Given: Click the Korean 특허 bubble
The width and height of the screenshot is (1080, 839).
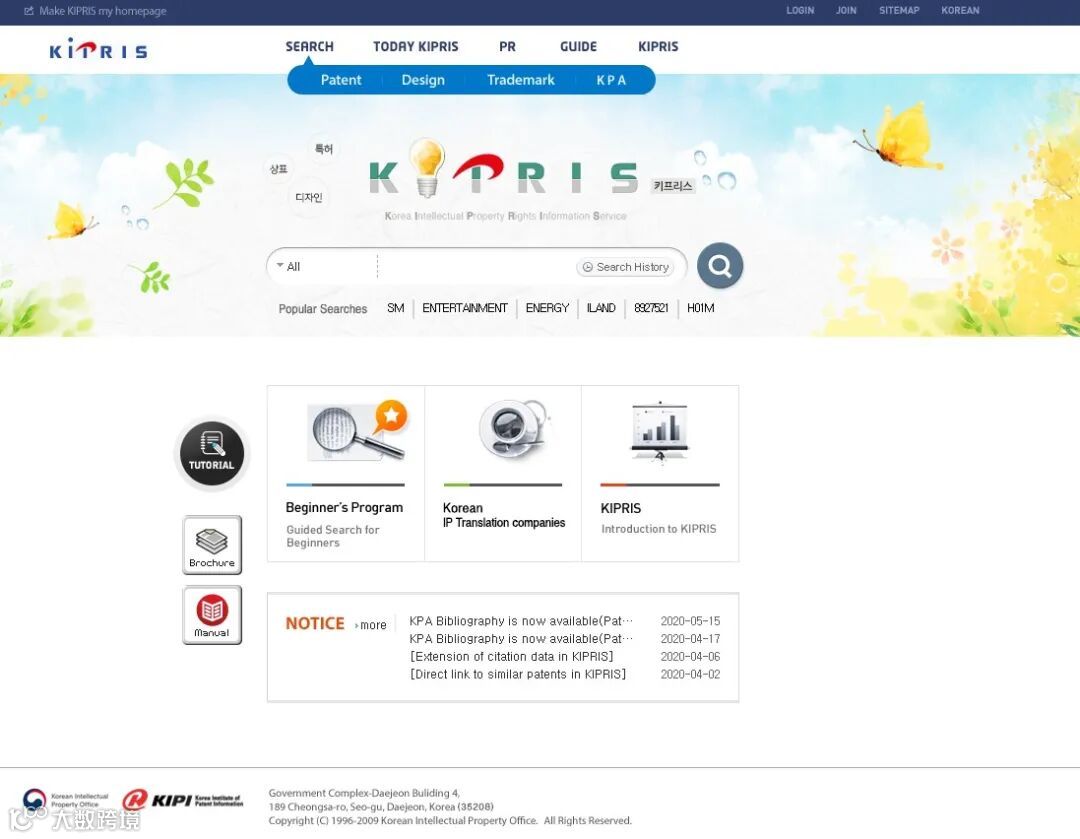Looking at the screenshot, I should [324, 149].
